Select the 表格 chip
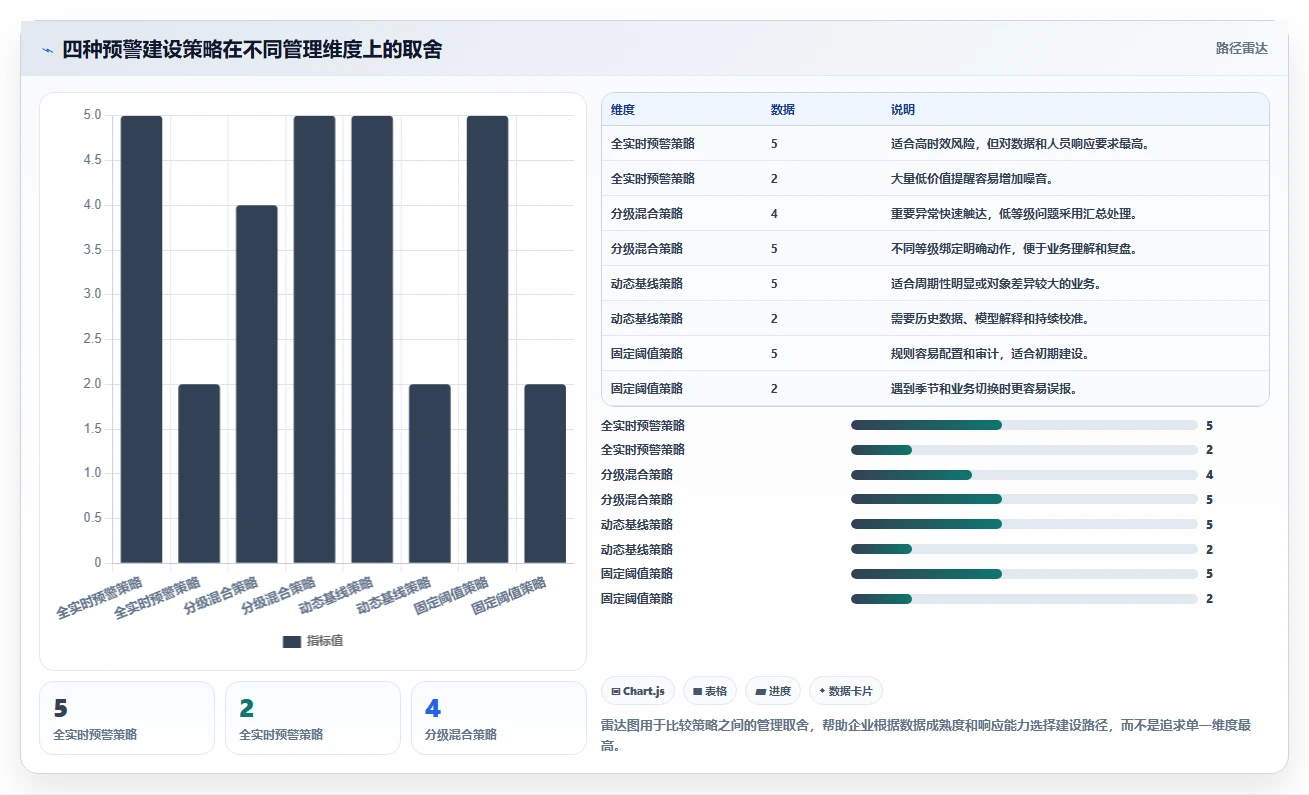This screenshot has width=1309, height=795. click(710, 691)
